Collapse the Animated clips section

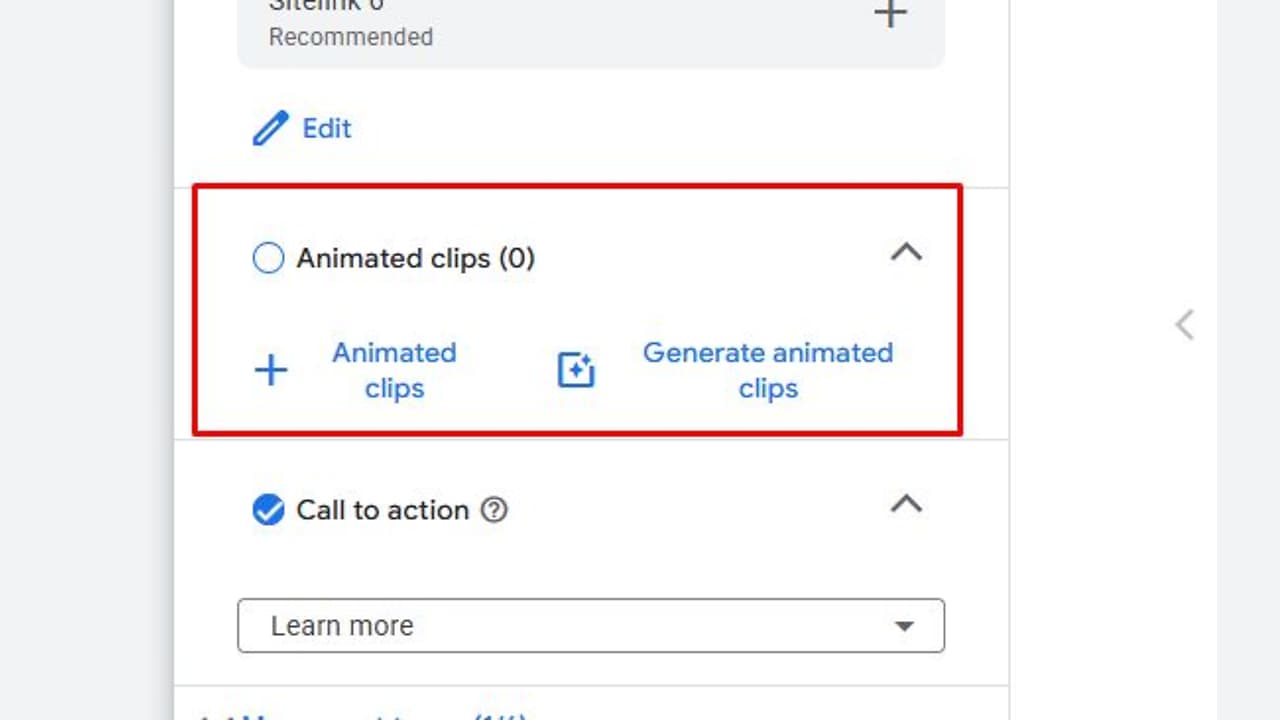(x=906, y=252)
